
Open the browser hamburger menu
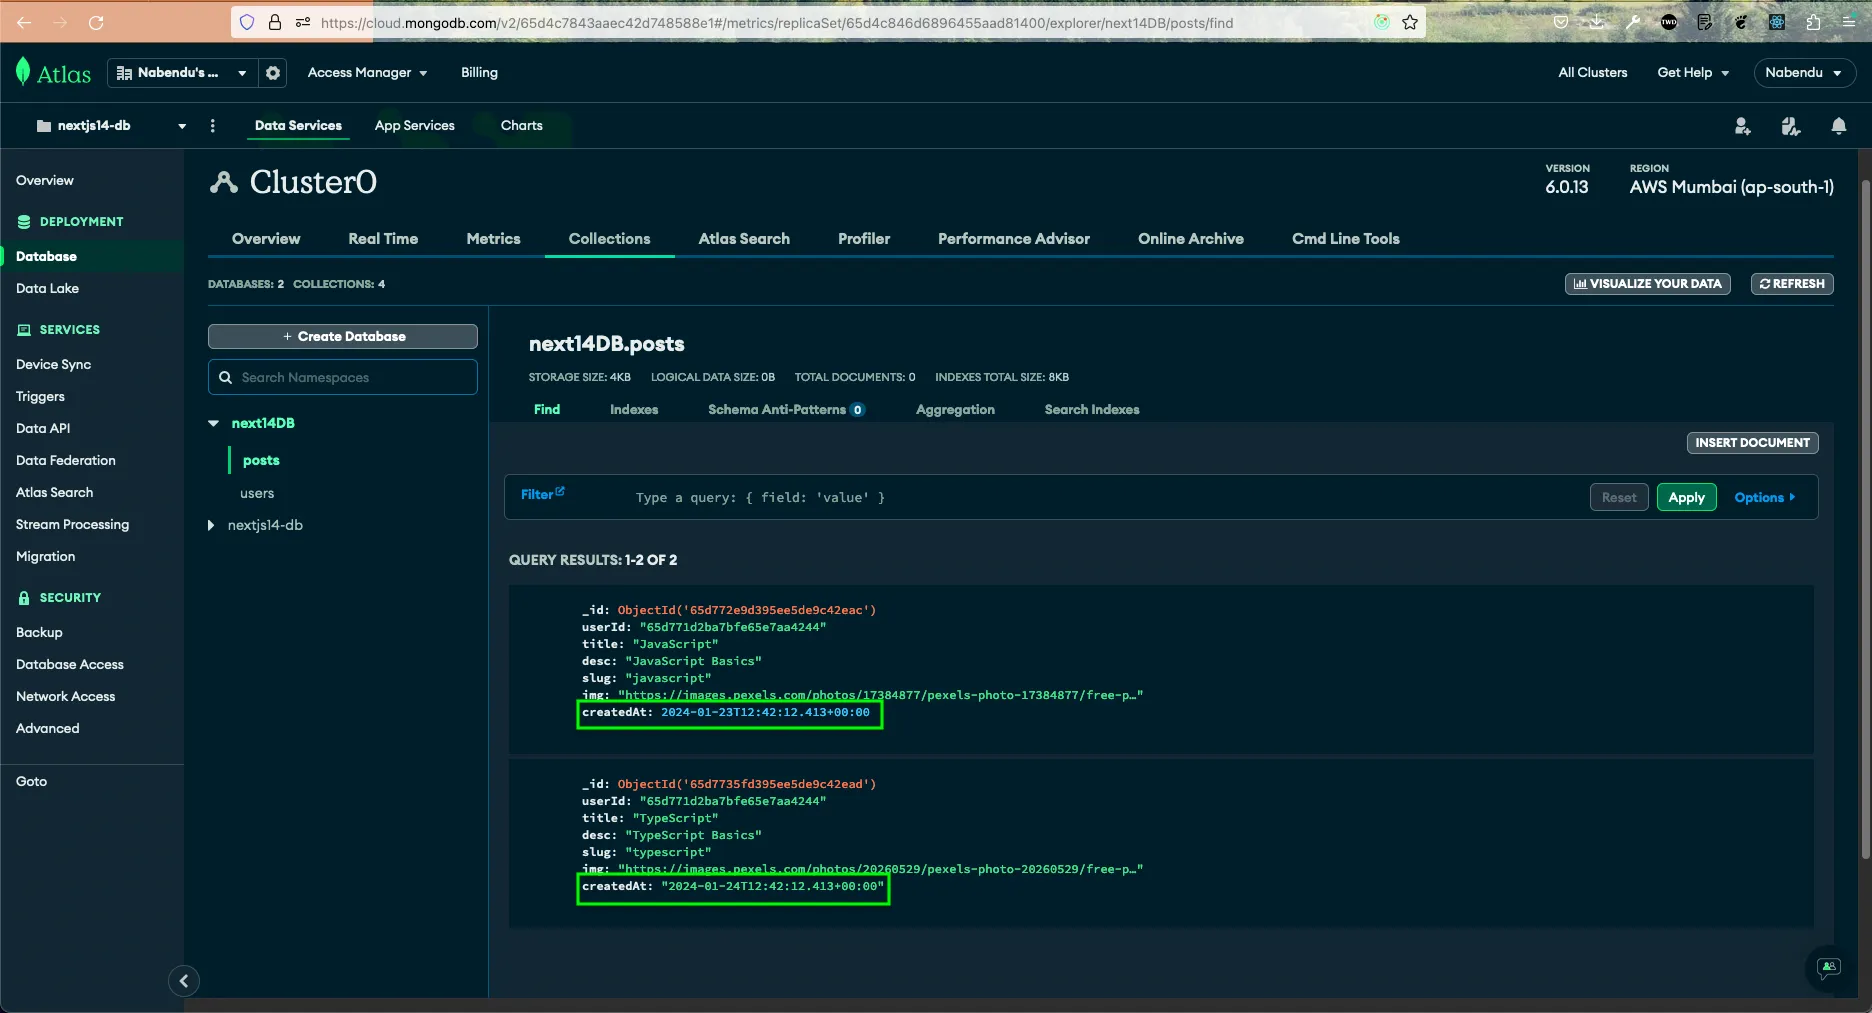point(1849,22)
